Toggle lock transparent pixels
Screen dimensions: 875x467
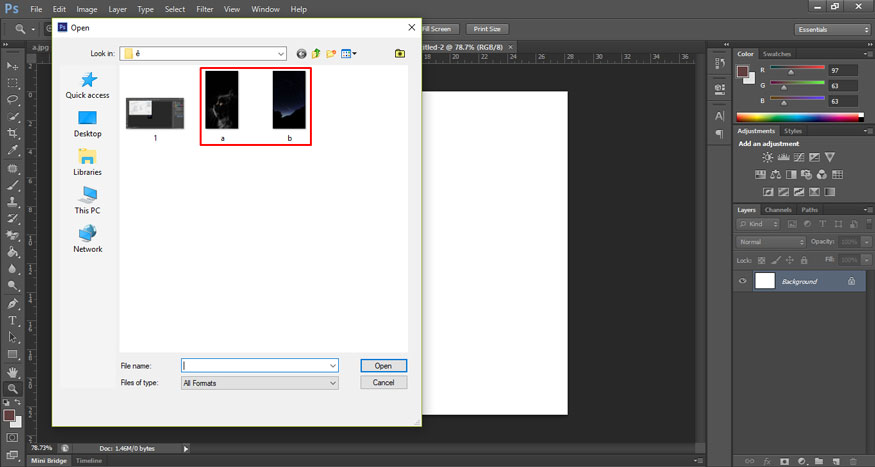(x=761, y=261)
